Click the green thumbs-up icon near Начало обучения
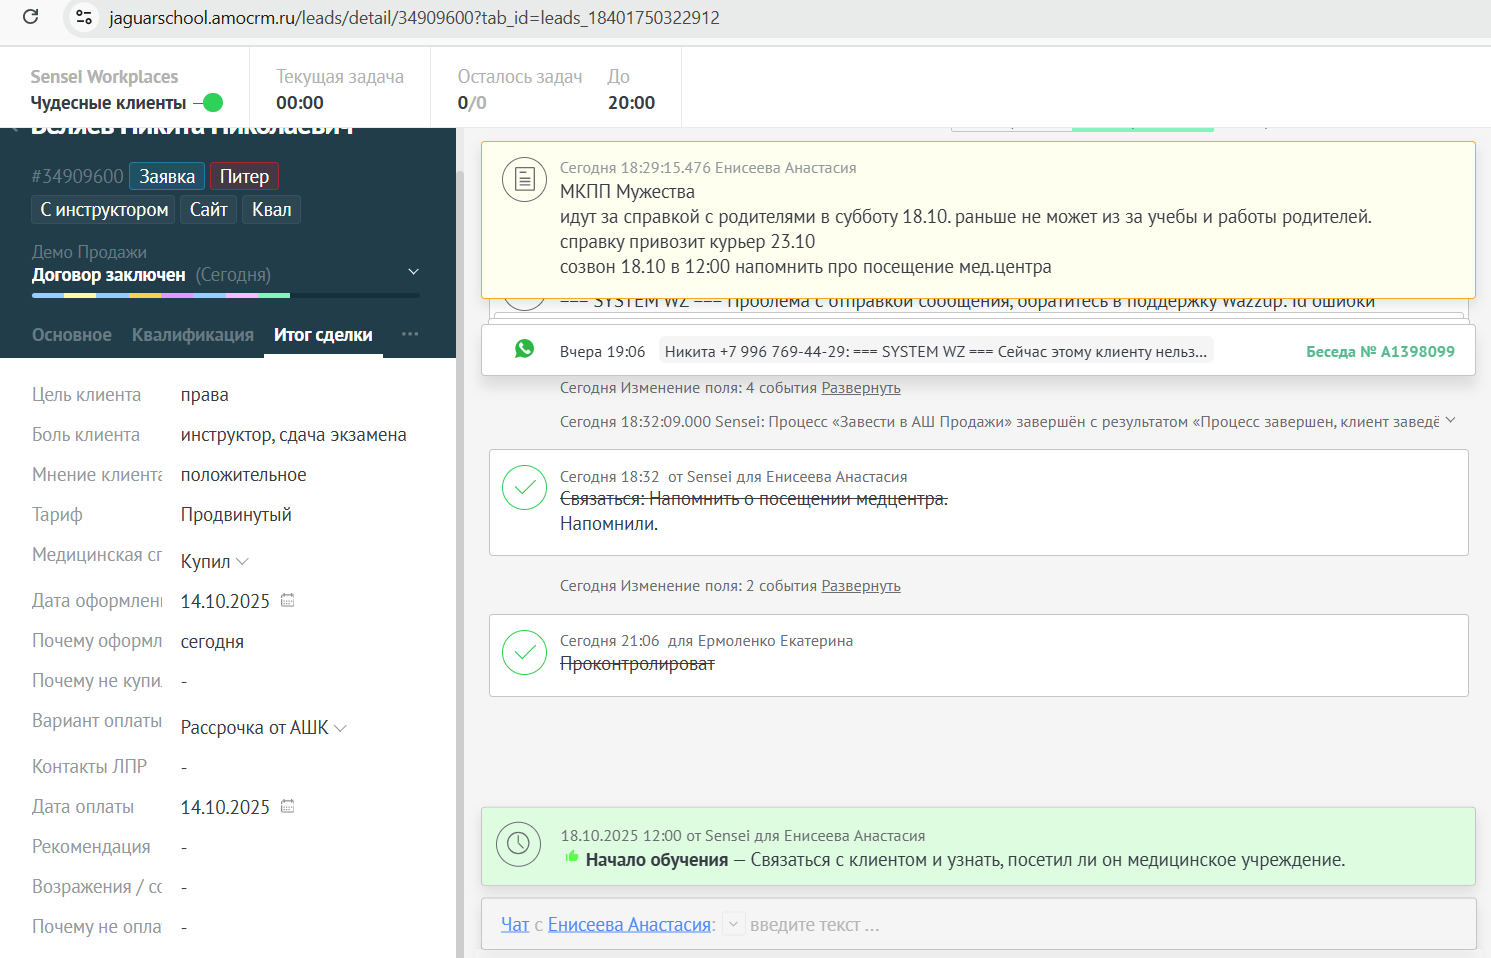Image resolution: width=1491 pixels, height=958 pixels. pos(572,857)
